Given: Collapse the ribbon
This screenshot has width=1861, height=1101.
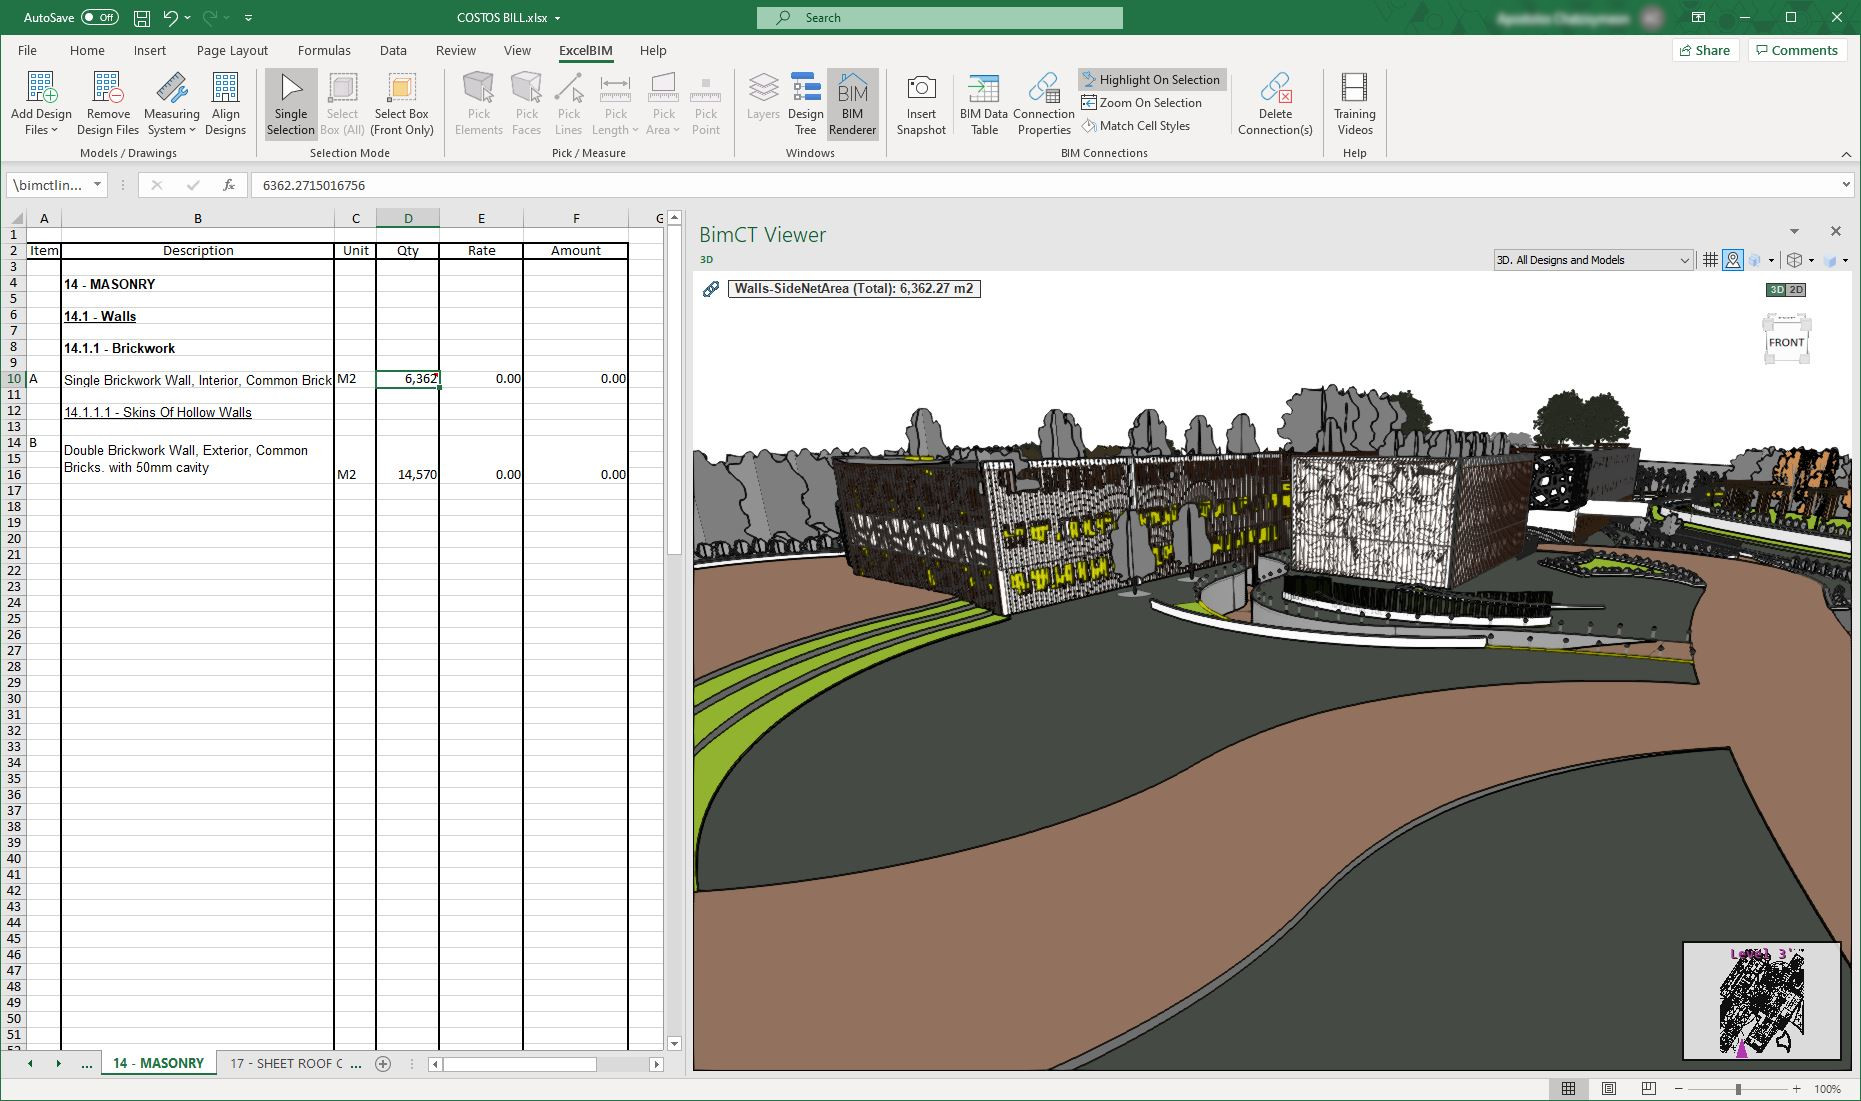Looking at the screenshot, I should coord(1846,154).
